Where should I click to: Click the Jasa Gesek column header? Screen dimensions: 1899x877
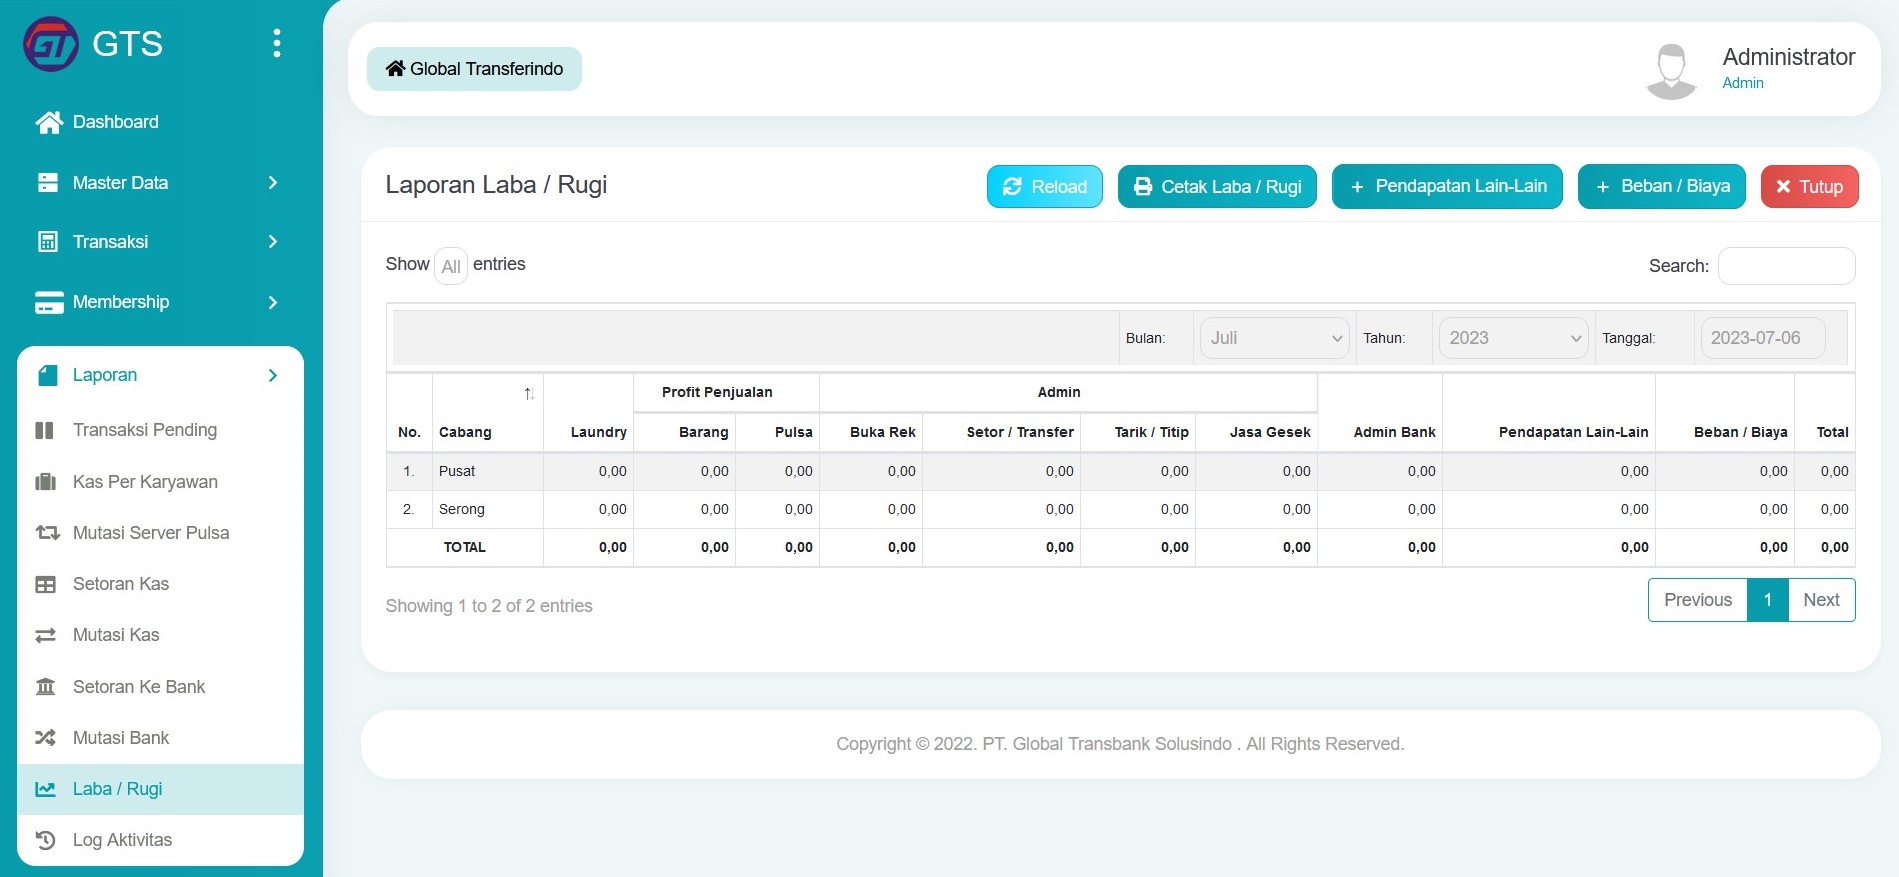point(1257,432)
